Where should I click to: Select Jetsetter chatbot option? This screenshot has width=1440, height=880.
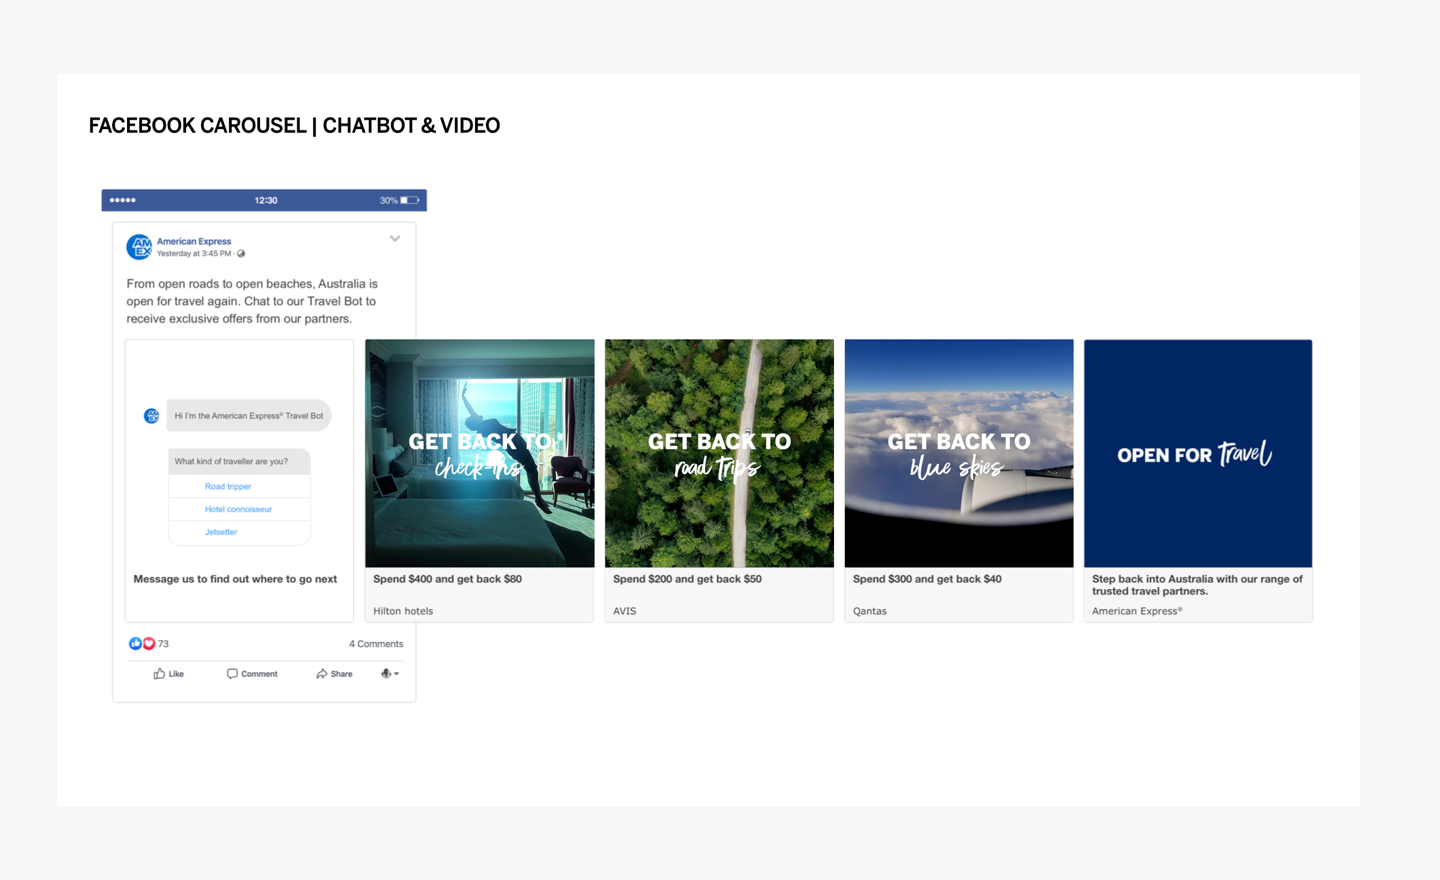pos(221,532)
